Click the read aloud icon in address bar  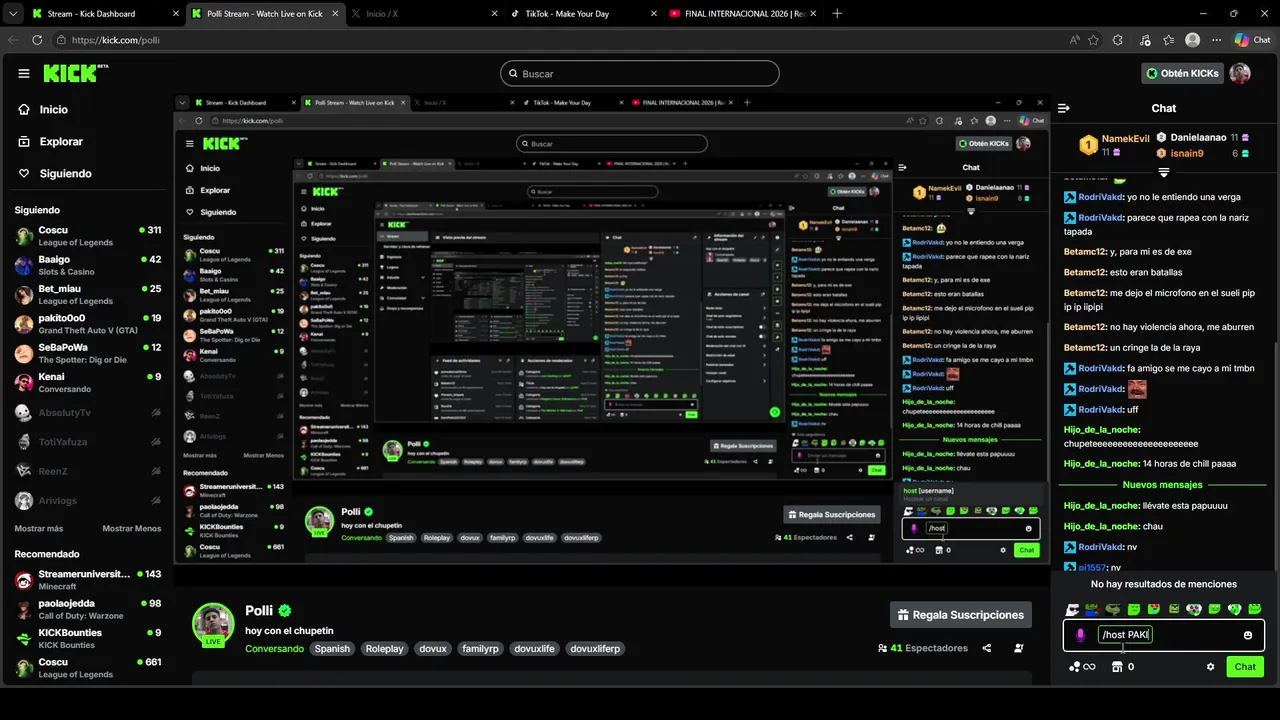1074,40
